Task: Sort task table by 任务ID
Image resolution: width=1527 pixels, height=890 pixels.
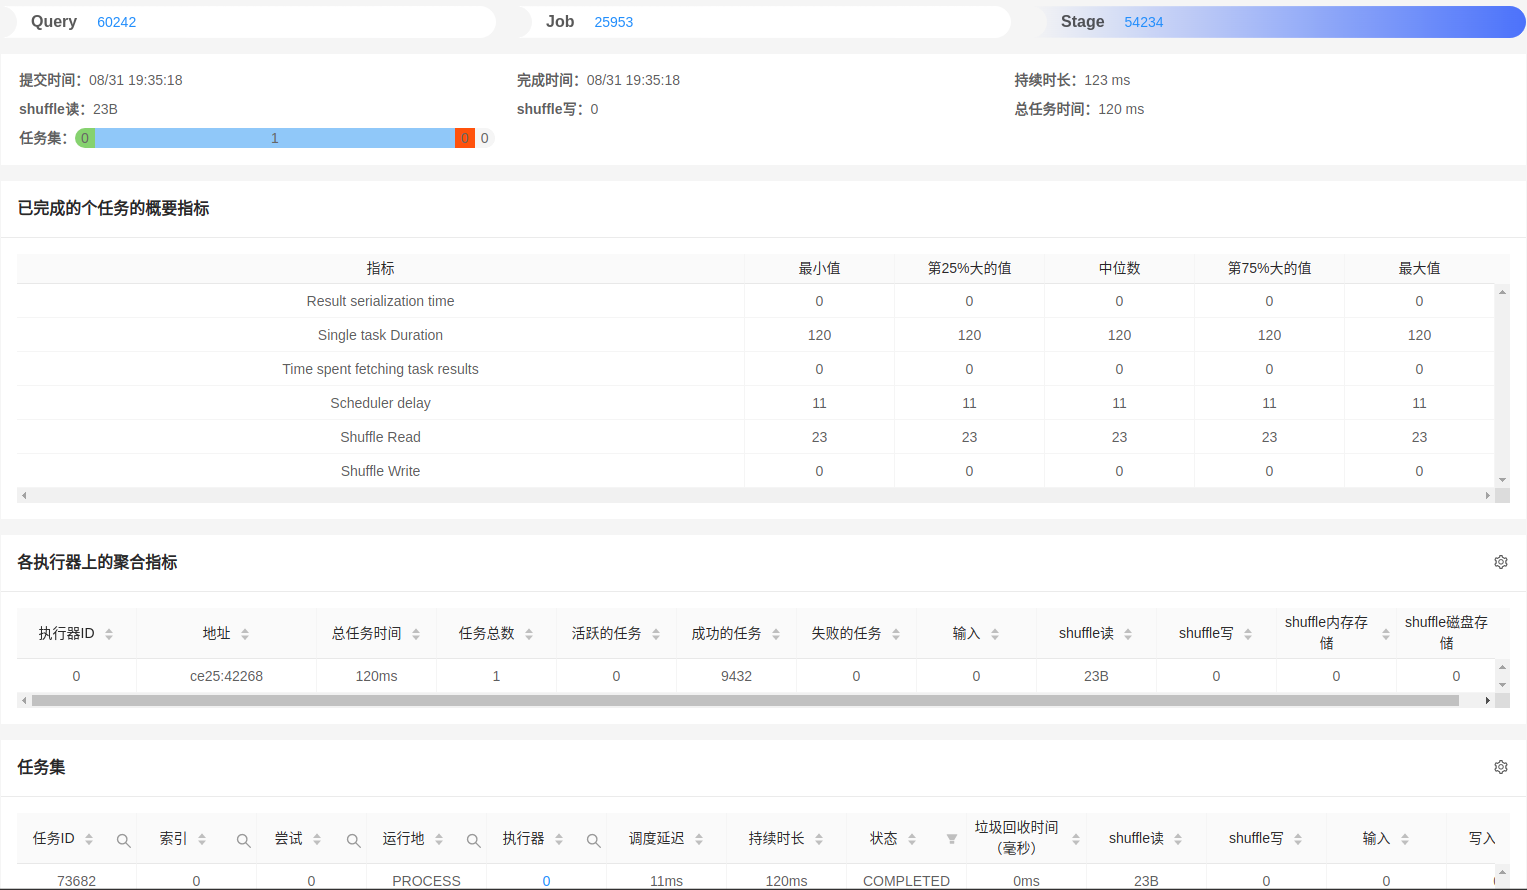Action: tap(89, 839)
